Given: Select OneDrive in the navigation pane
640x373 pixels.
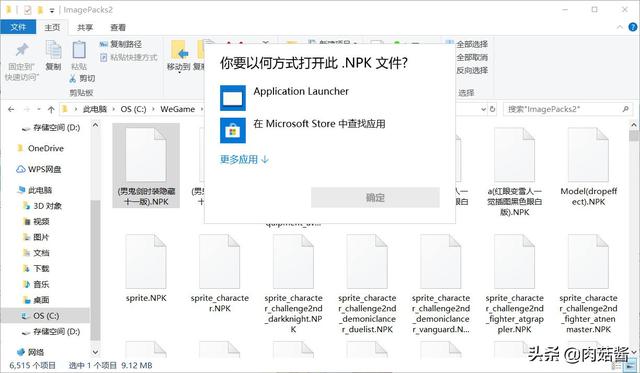Looking at the screenshot, I should 46,149.
